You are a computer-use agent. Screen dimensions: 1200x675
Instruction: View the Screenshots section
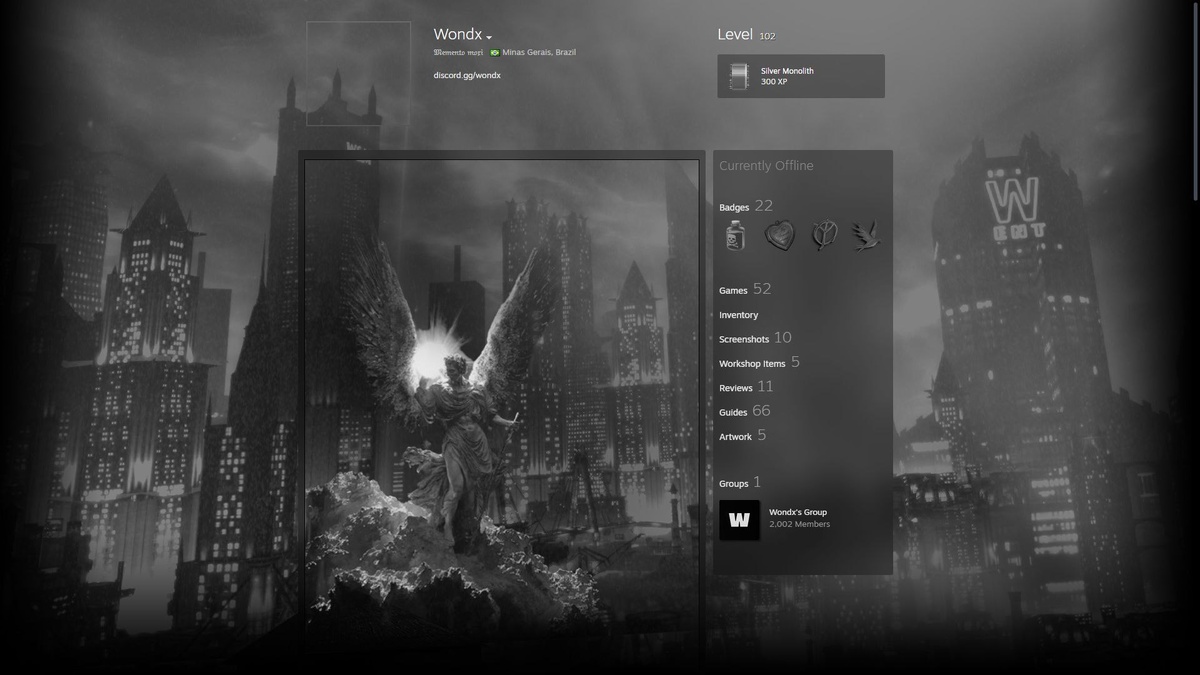click(x=755, y=338)
